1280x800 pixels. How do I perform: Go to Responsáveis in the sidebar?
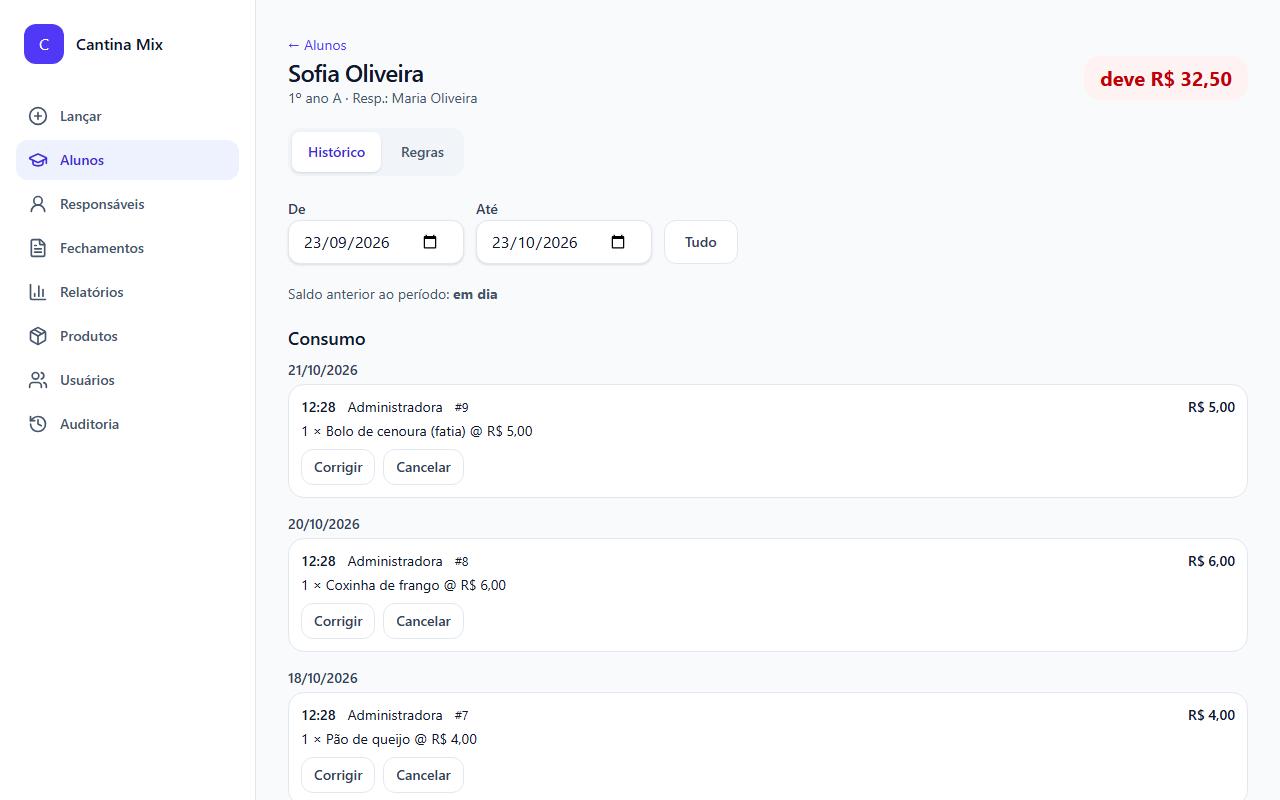pyautogui.click(x=127, y=204)
